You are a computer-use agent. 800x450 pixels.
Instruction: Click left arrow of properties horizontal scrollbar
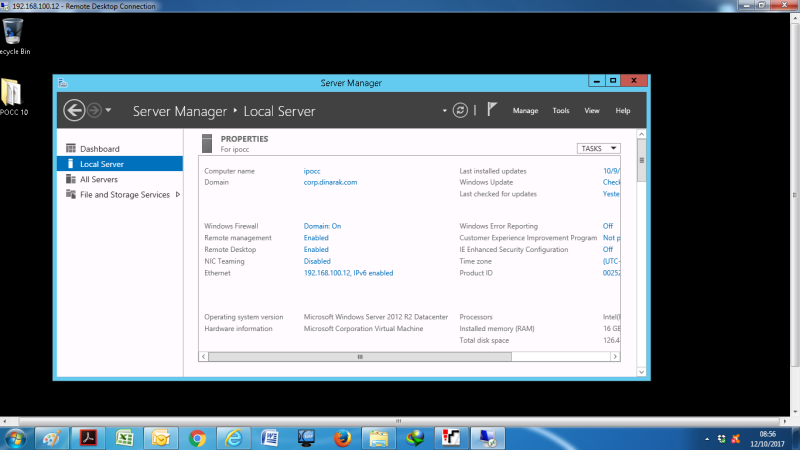204,357
